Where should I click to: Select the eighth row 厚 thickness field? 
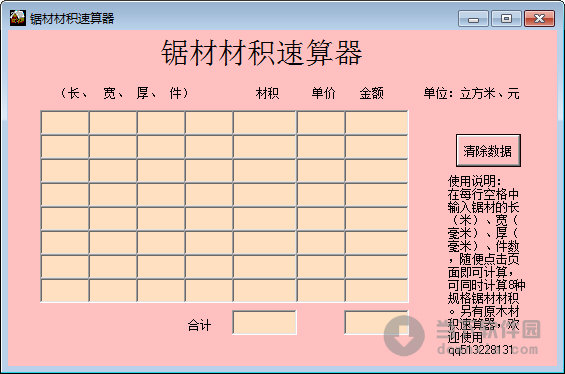pyautogui.click(x=161, y=291)
